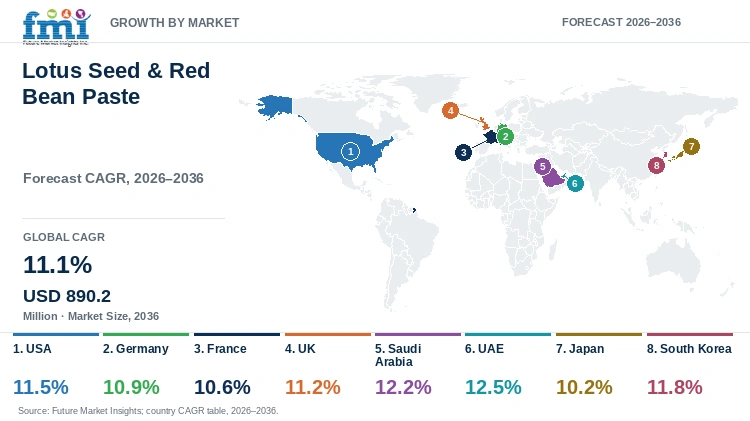
Task: Click 'Forecast CAGR, 2026–2036' subtitle
Action: 113,178
